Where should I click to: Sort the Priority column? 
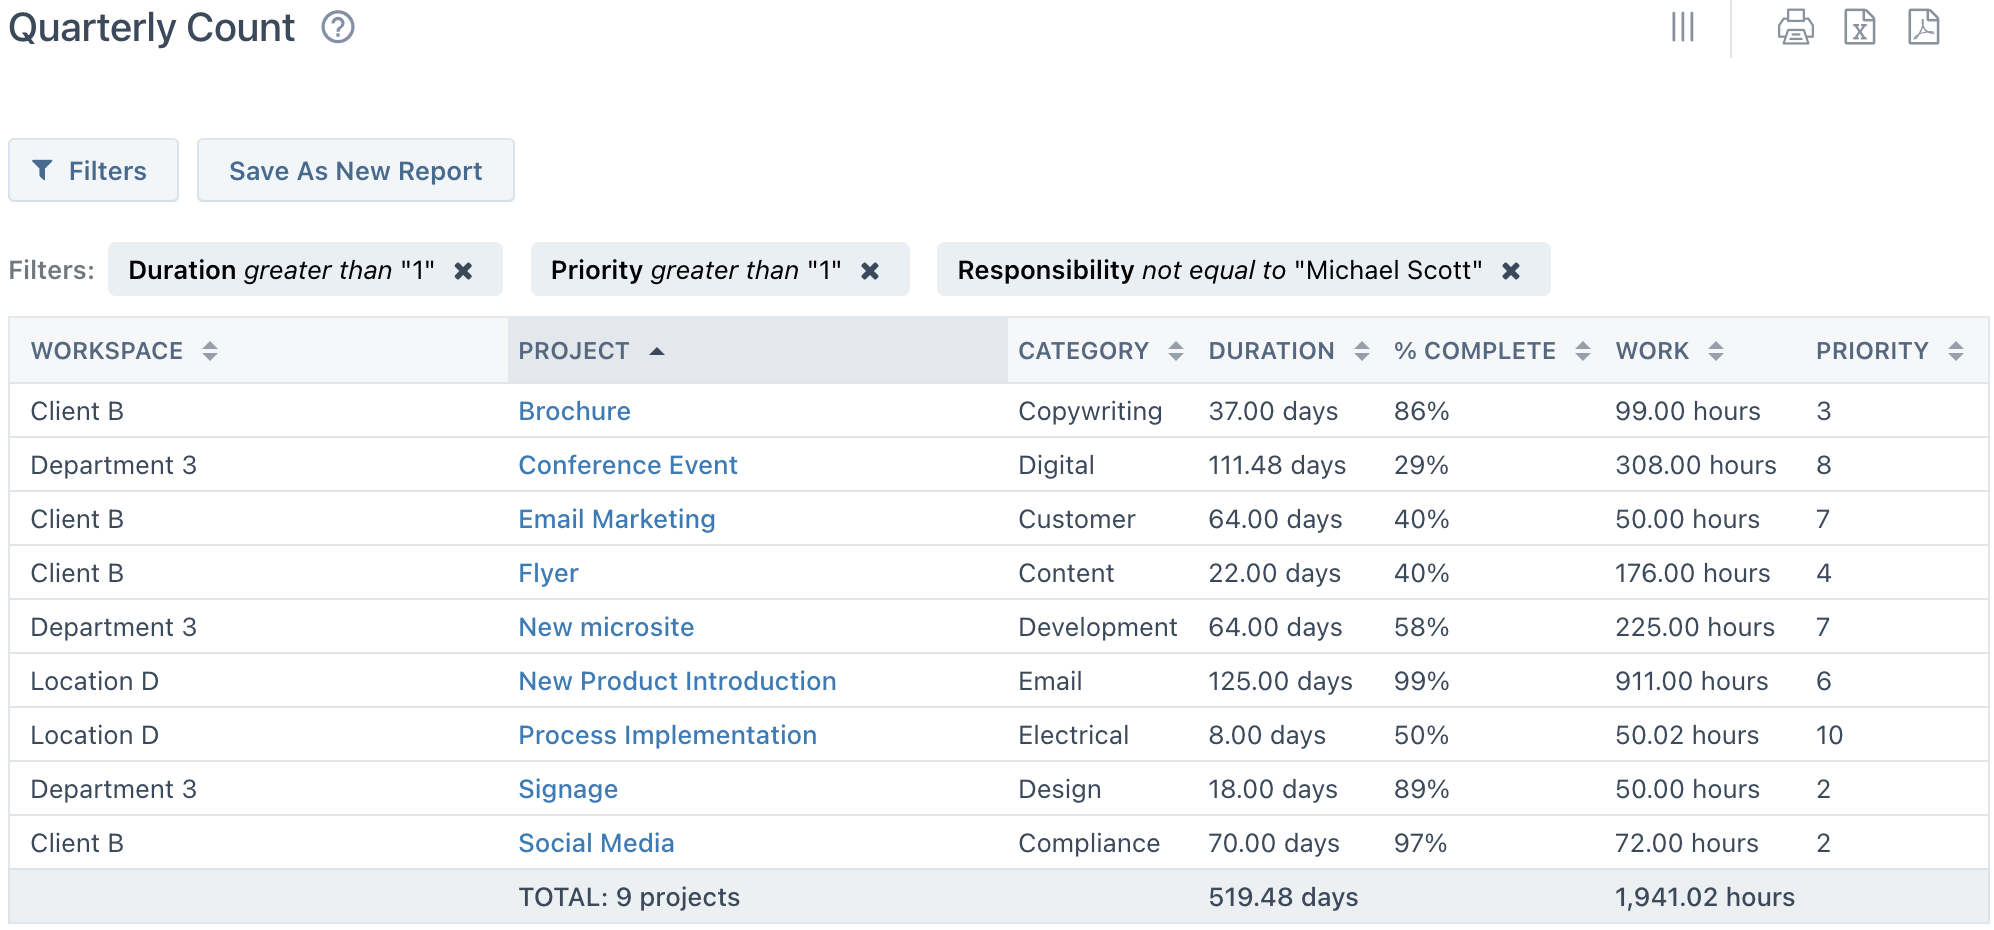tap(1955, 351)
